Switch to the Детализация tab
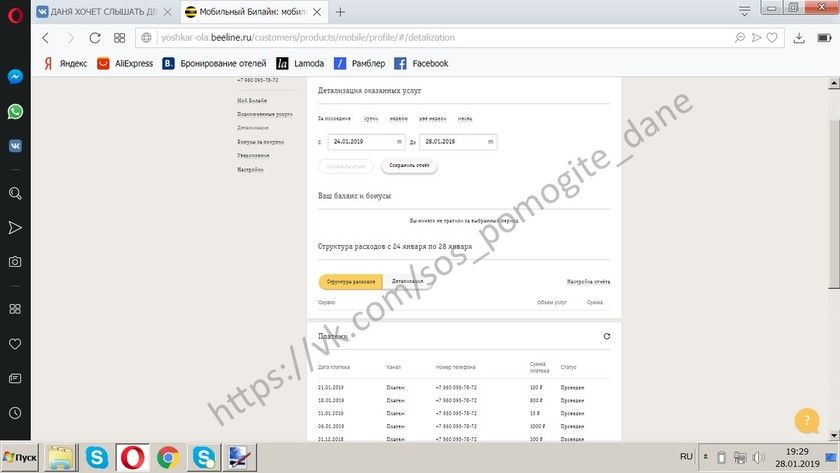Image resolution: width=840 pixels, height=473 pixels. [407, 282]
